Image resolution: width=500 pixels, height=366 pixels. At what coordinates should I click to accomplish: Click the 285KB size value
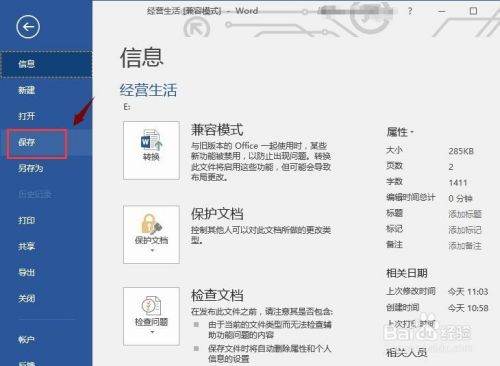pos(461,151)
